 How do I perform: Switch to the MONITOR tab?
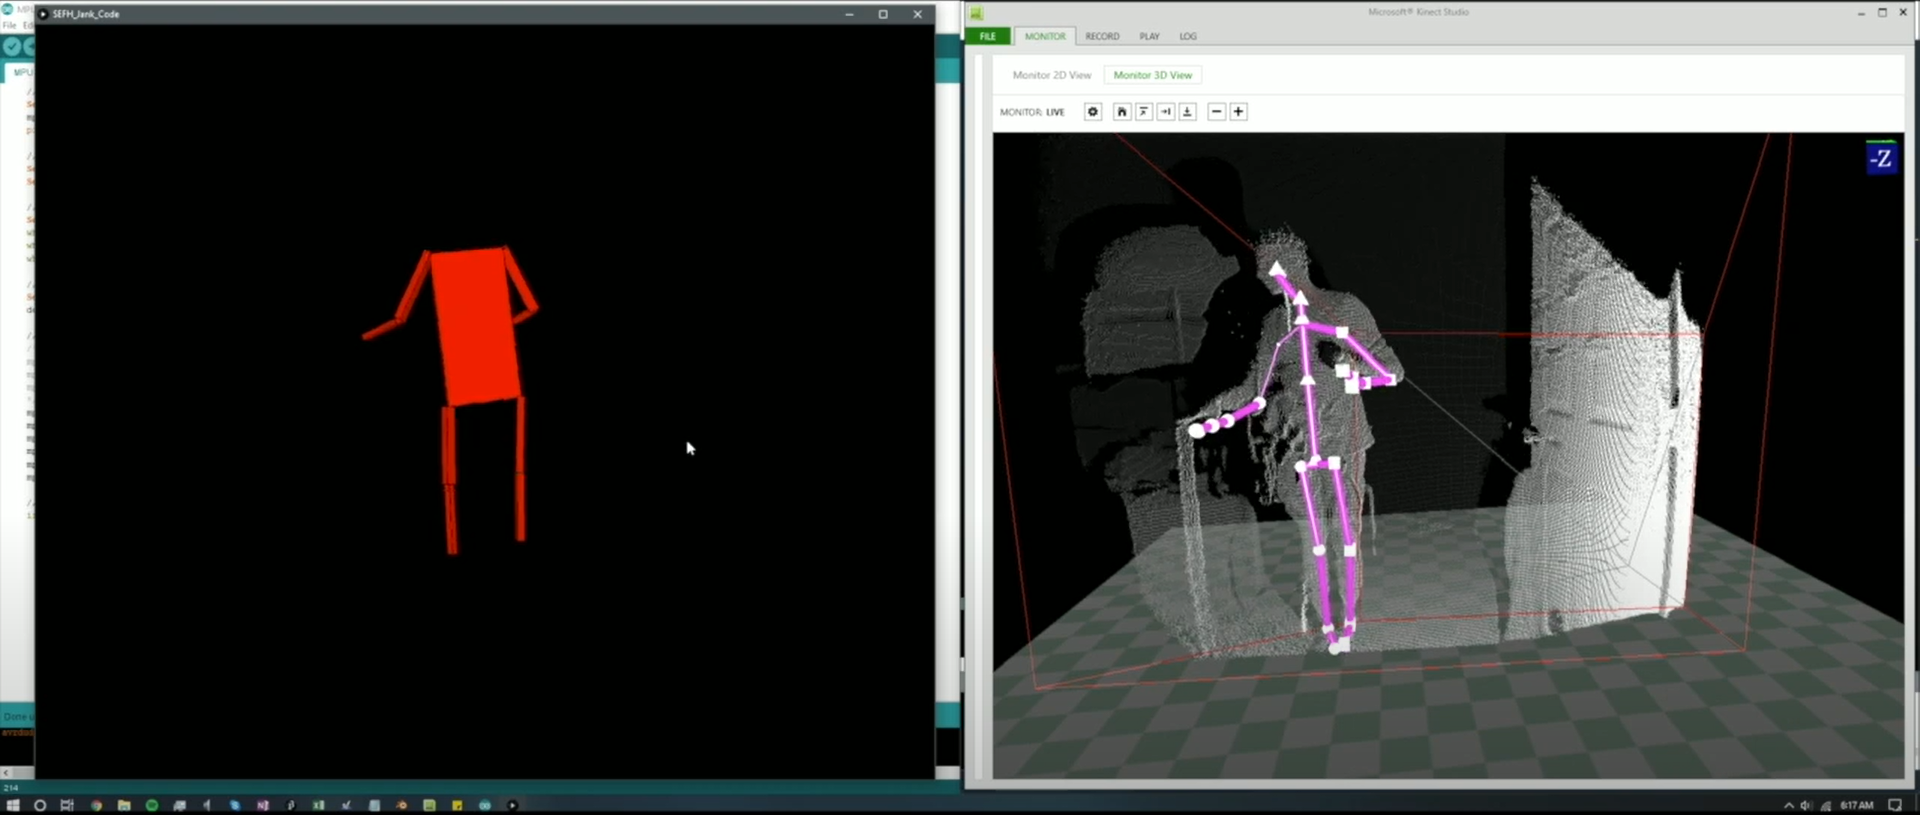click(1045, 36)
